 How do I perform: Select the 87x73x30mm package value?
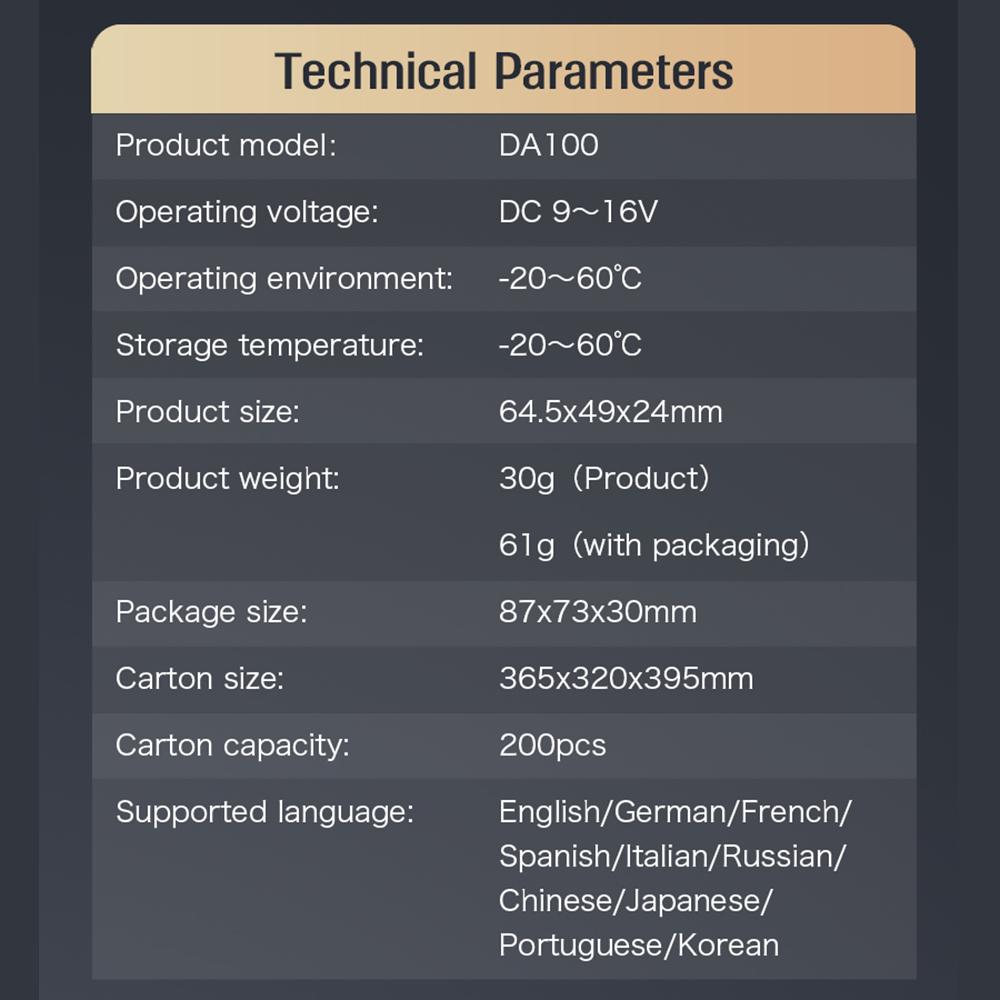pyautogui.click(x=597, y=611)
